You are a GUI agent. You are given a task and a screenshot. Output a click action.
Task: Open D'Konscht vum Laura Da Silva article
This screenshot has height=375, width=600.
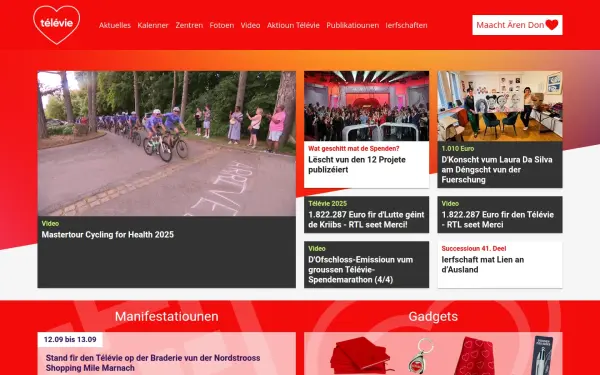click(497, 170)
